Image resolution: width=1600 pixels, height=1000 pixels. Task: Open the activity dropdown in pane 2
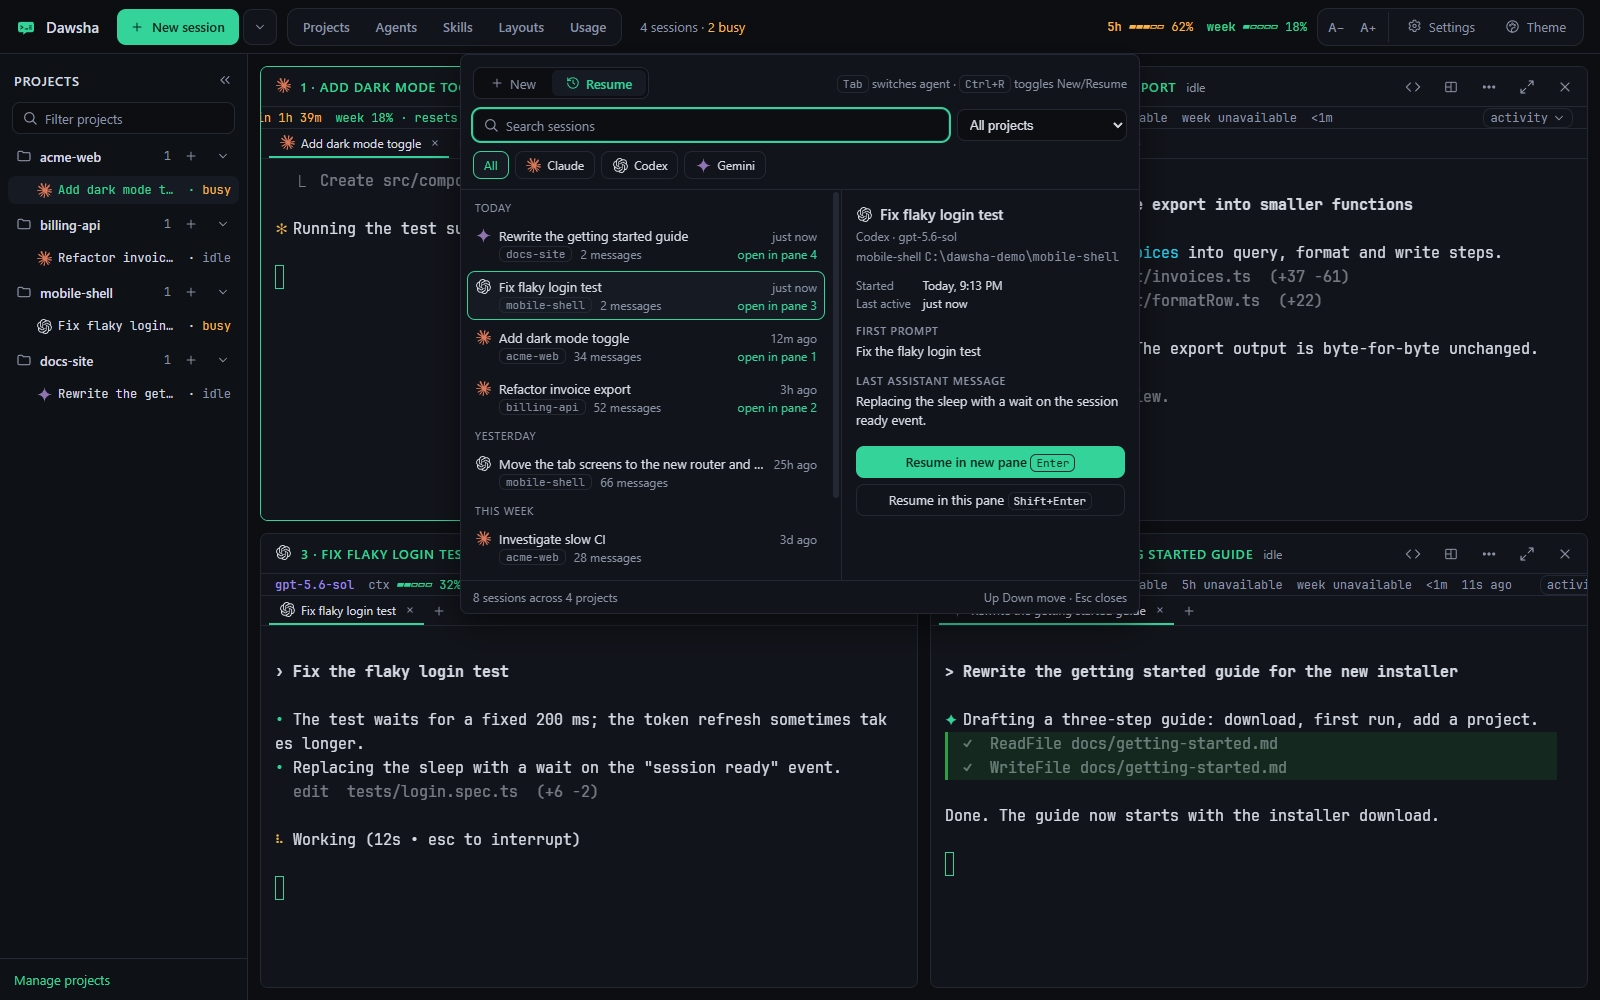1527,118
